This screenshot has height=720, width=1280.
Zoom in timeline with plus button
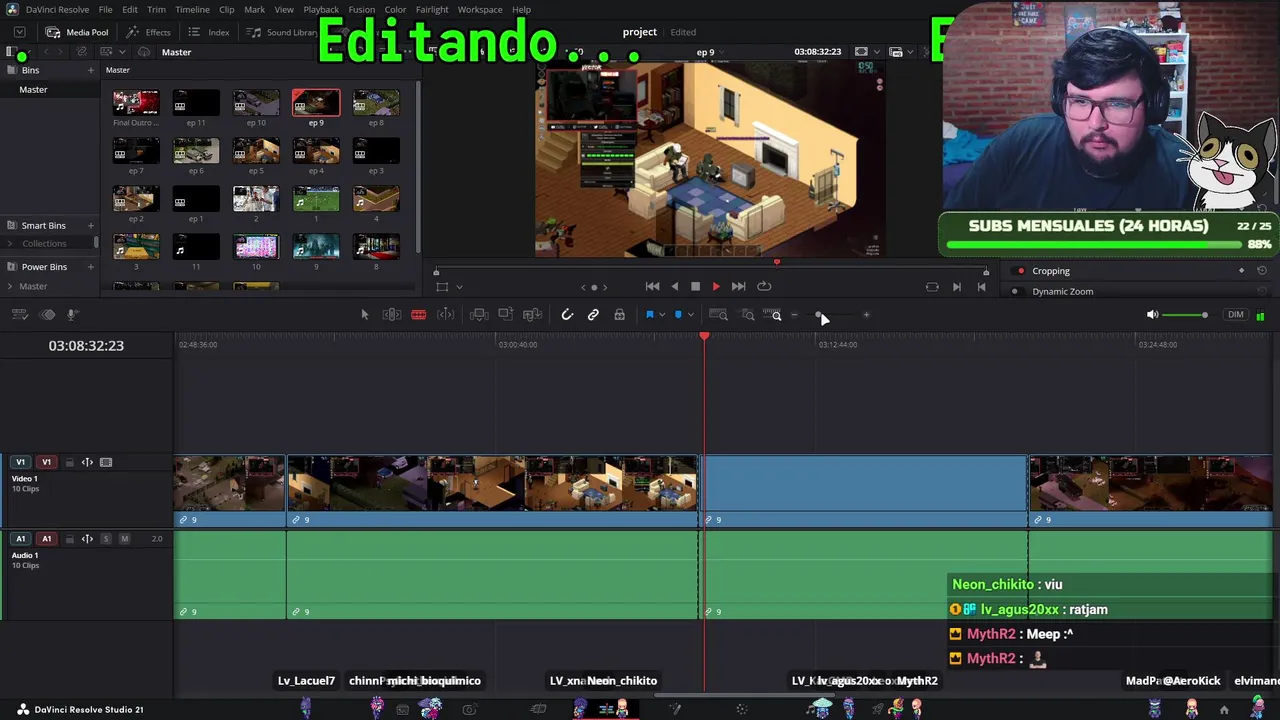point(866,316)
